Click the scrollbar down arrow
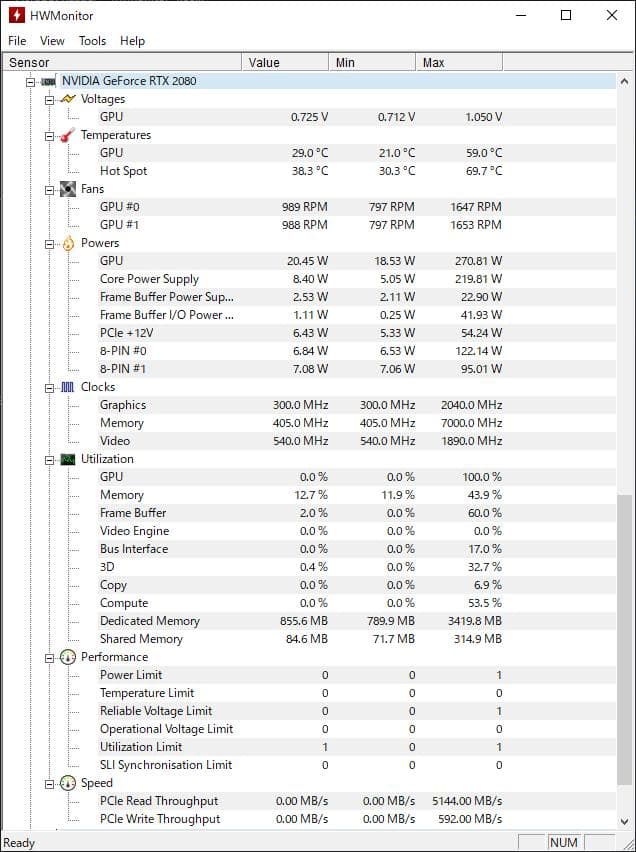This screenshot has height=852, width=636. tap(624, 821)
